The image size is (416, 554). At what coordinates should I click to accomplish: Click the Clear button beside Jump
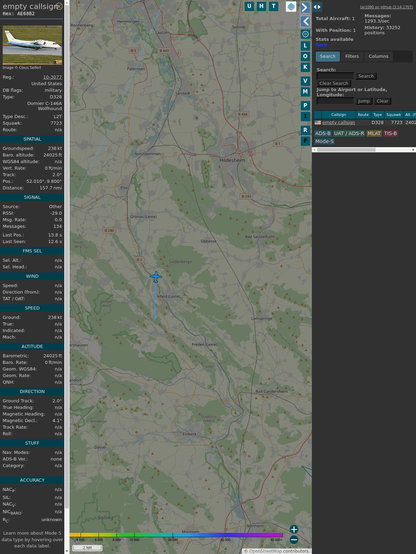(382, 101)
